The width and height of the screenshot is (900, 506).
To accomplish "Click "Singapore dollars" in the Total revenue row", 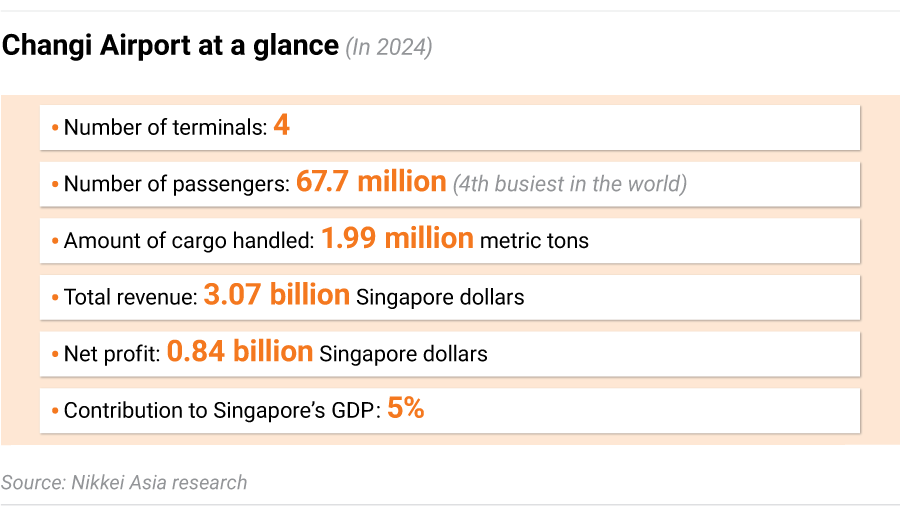I will click(x=440, y=297).
